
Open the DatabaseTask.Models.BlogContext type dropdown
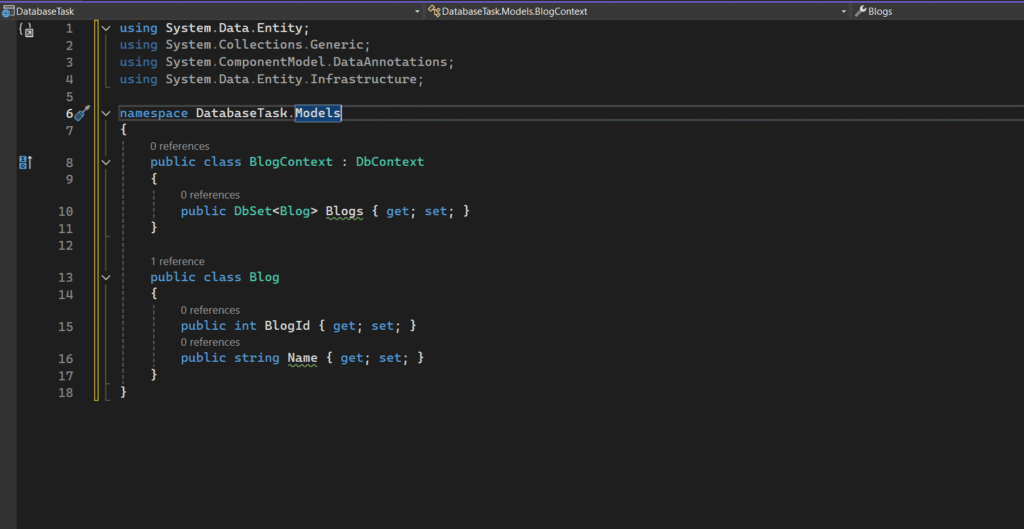(844, 11)
